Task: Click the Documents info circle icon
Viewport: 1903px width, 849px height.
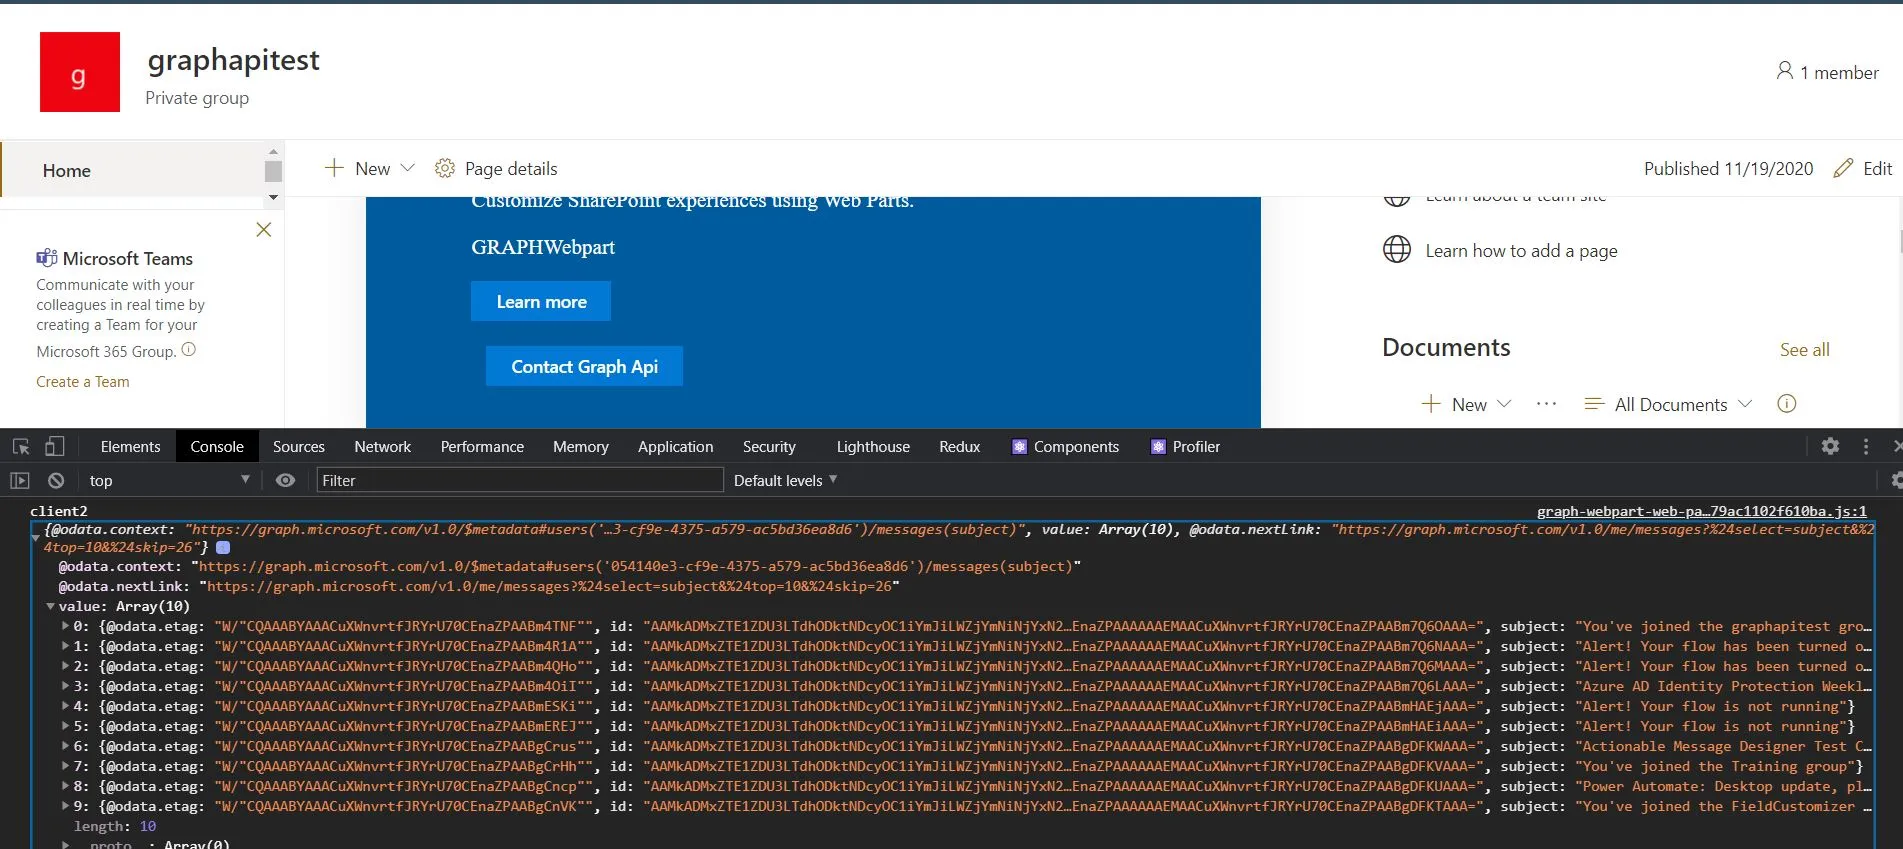Action: point(1786,404)
